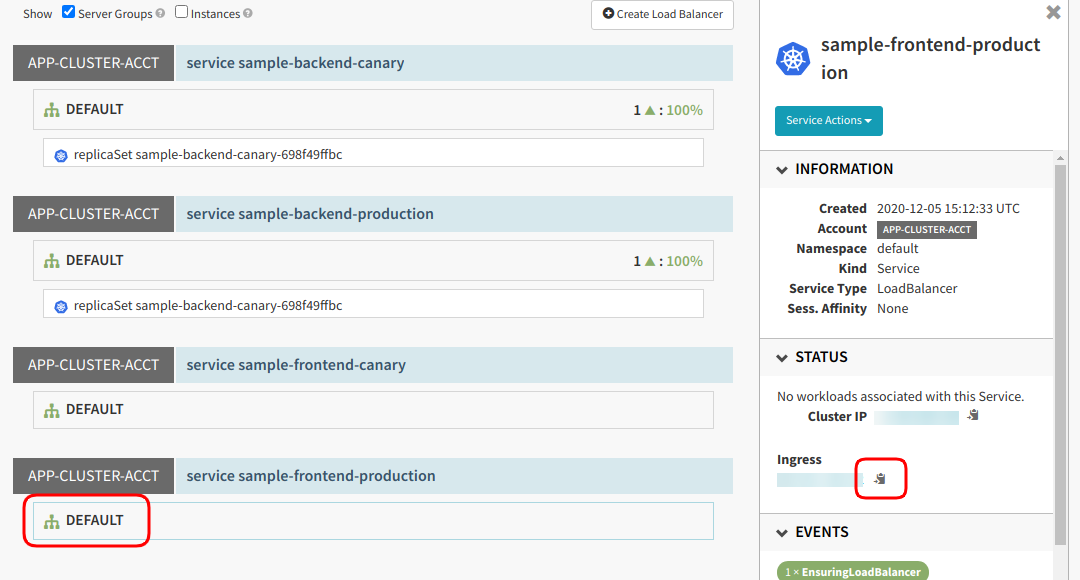This screenshot has width=1080, height=580.
Task: Collapse the EVENTS section
Action: point(782,532)
